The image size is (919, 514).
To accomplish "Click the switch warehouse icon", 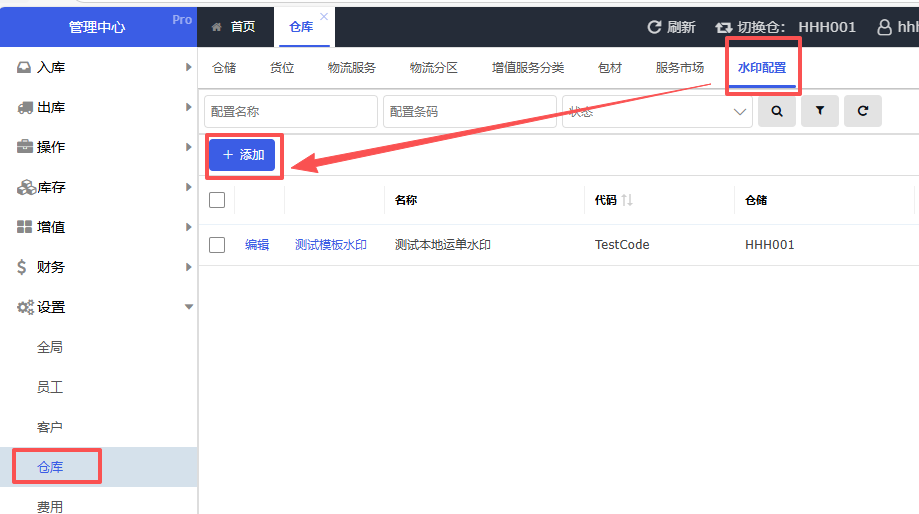I will [x=724, y=27].
